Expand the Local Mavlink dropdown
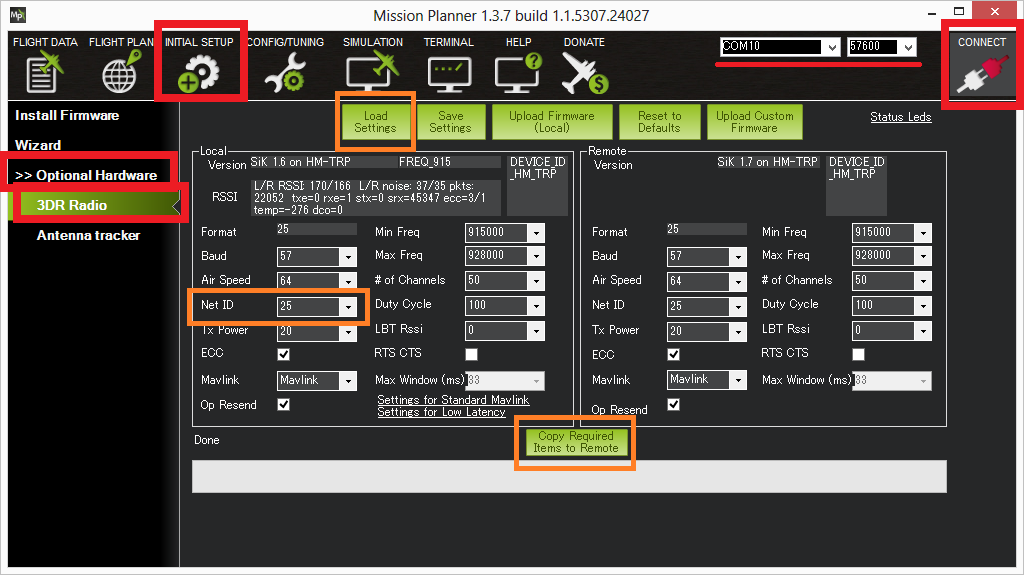Image resolution: width=1024 pixels, height=575 pixels. click(348, 381)
